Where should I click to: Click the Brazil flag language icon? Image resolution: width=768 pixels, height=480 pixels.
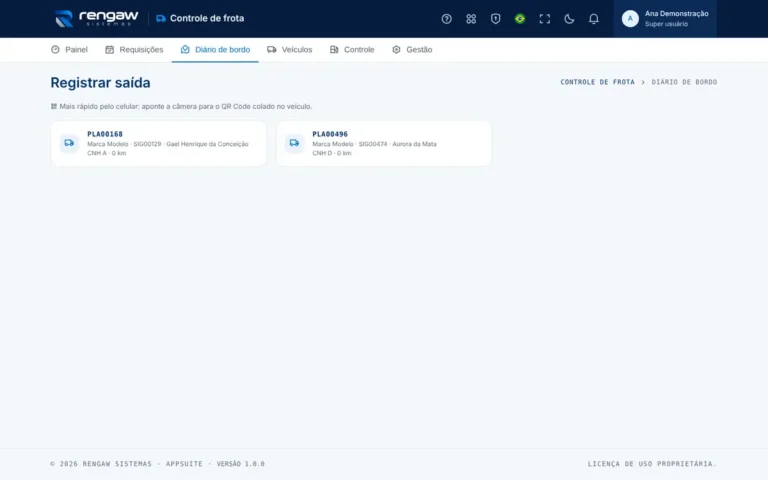click(520, 19)
